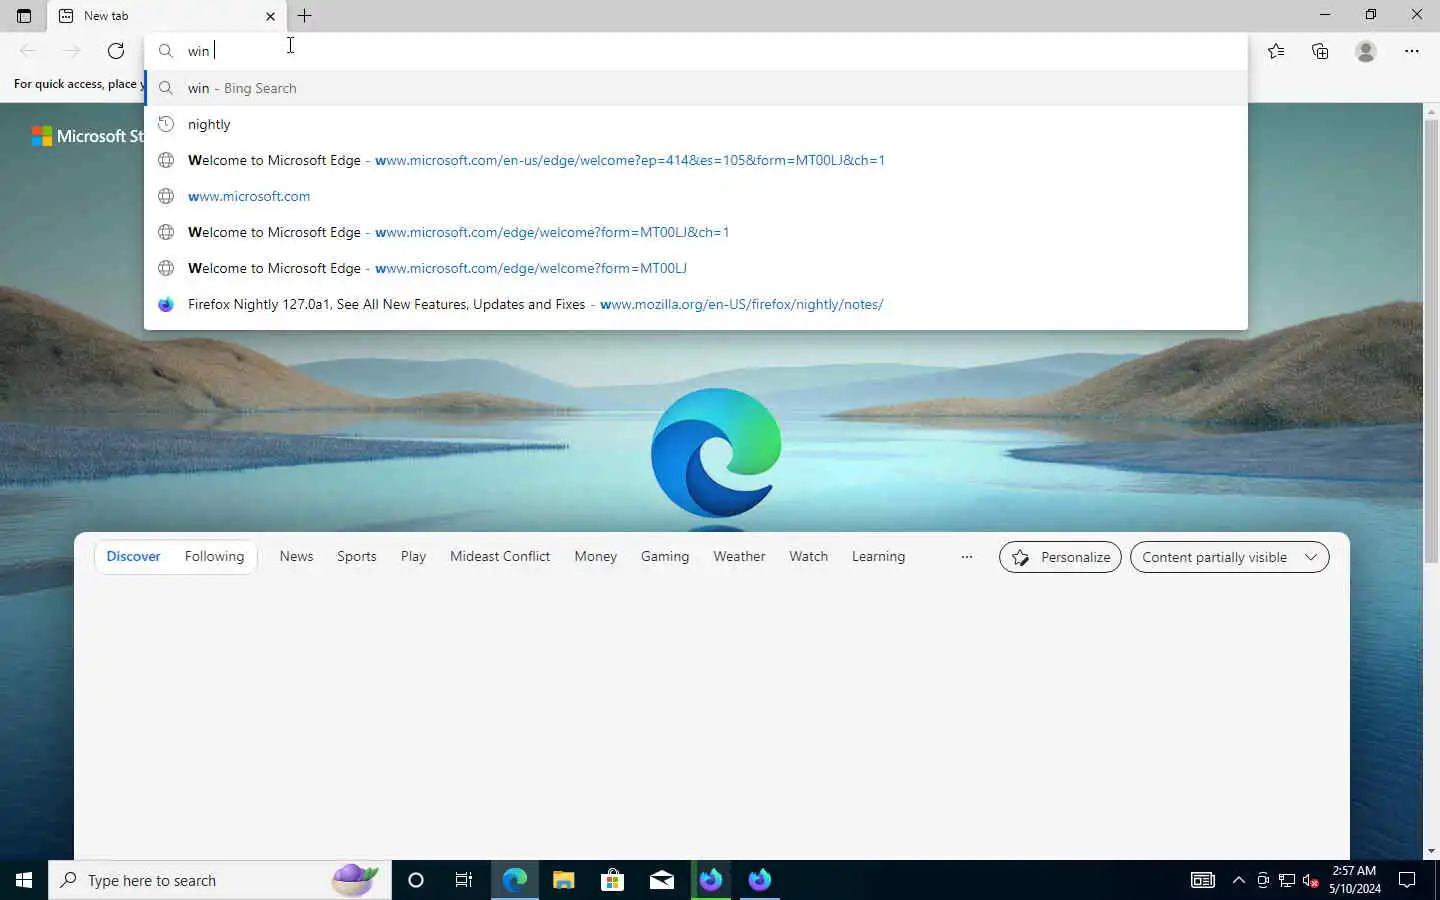1440x900 pixels.
Task: Switch to the Discover feed tab
Action: pos(133,557)
